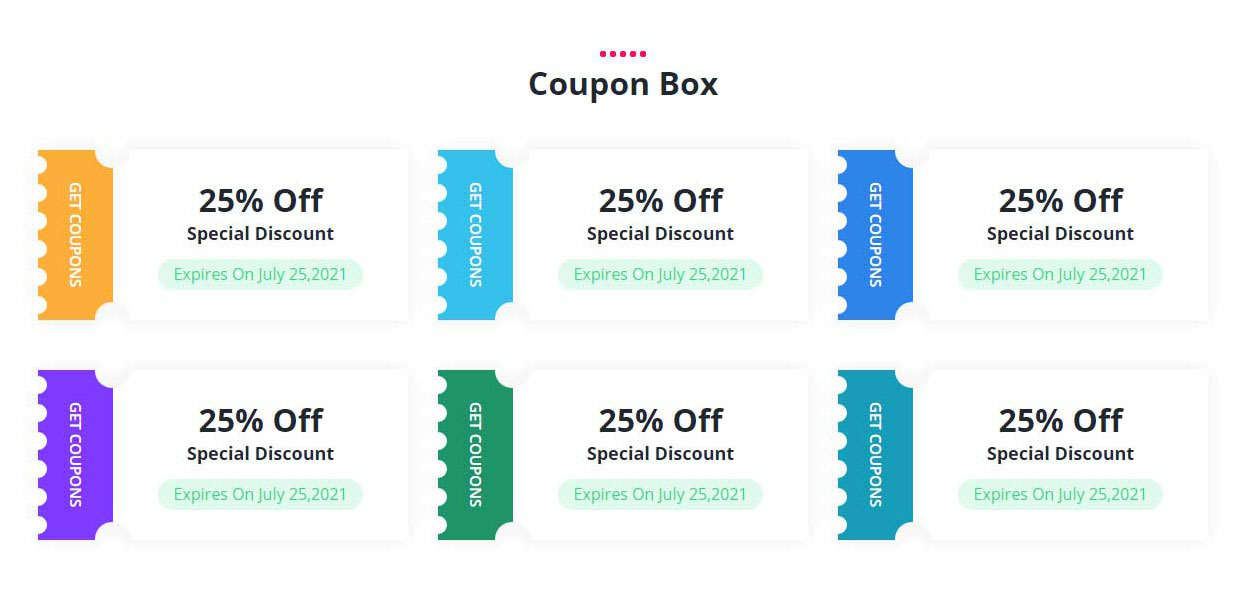The width and height of the screenshot is (1246, 601).
Task: Select the expiry badge on the royal blue coupon
Action: coord(1060,274)
